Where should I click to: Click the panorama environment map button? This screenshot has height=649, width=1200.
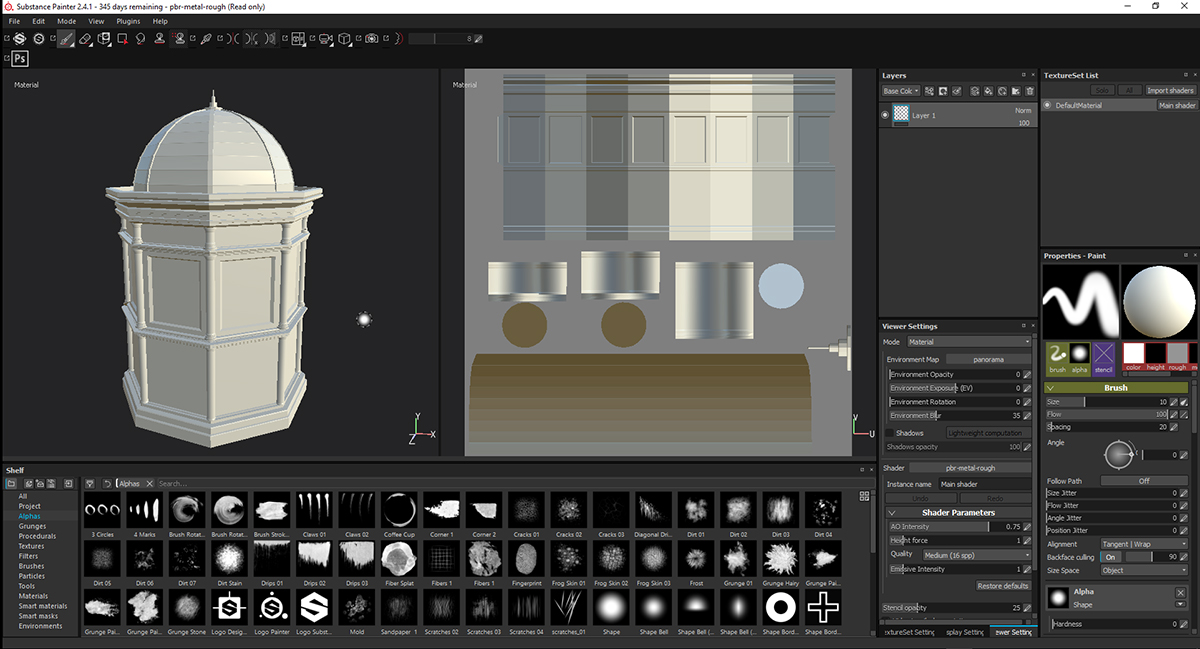coord(988,359)
